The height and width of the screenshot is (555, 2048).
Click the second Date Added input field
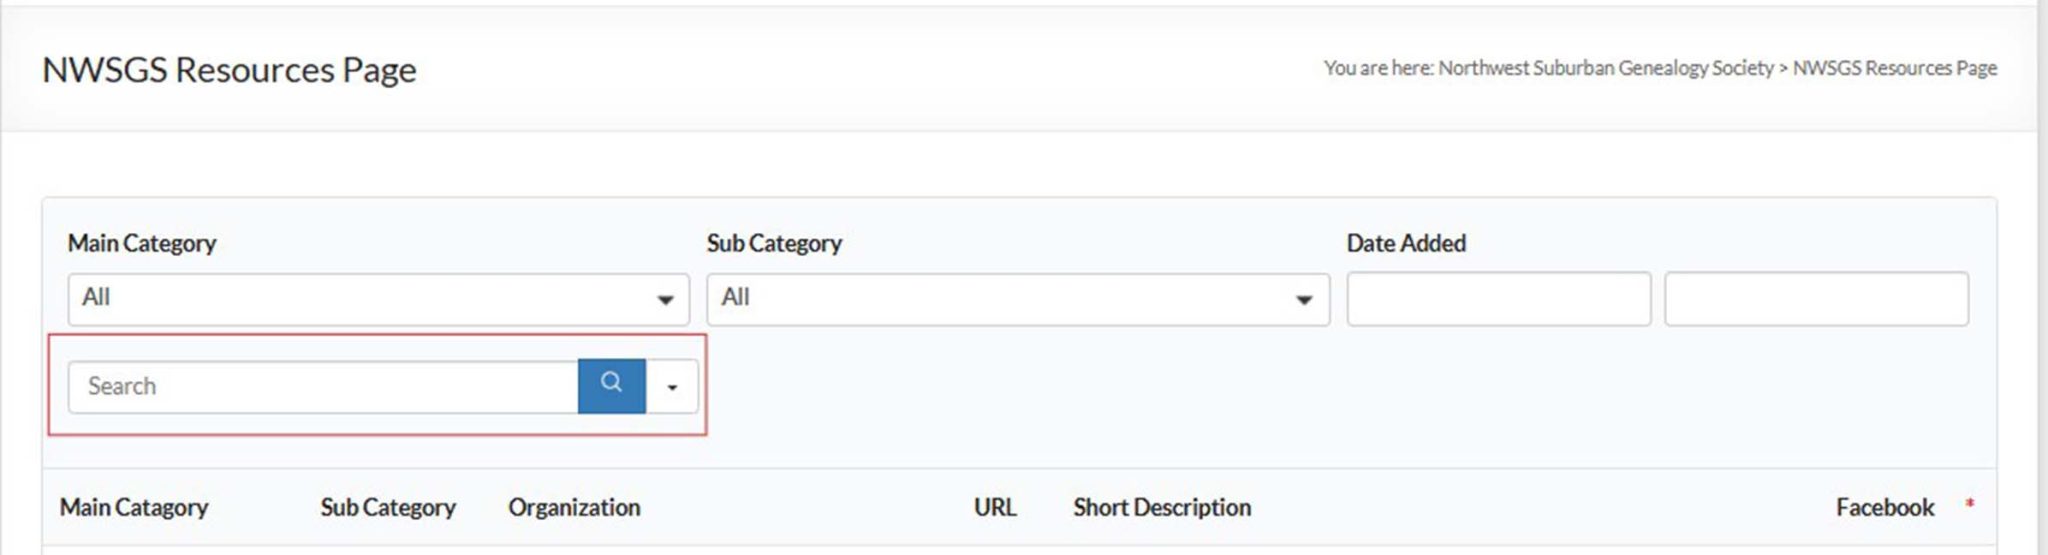1815,299
